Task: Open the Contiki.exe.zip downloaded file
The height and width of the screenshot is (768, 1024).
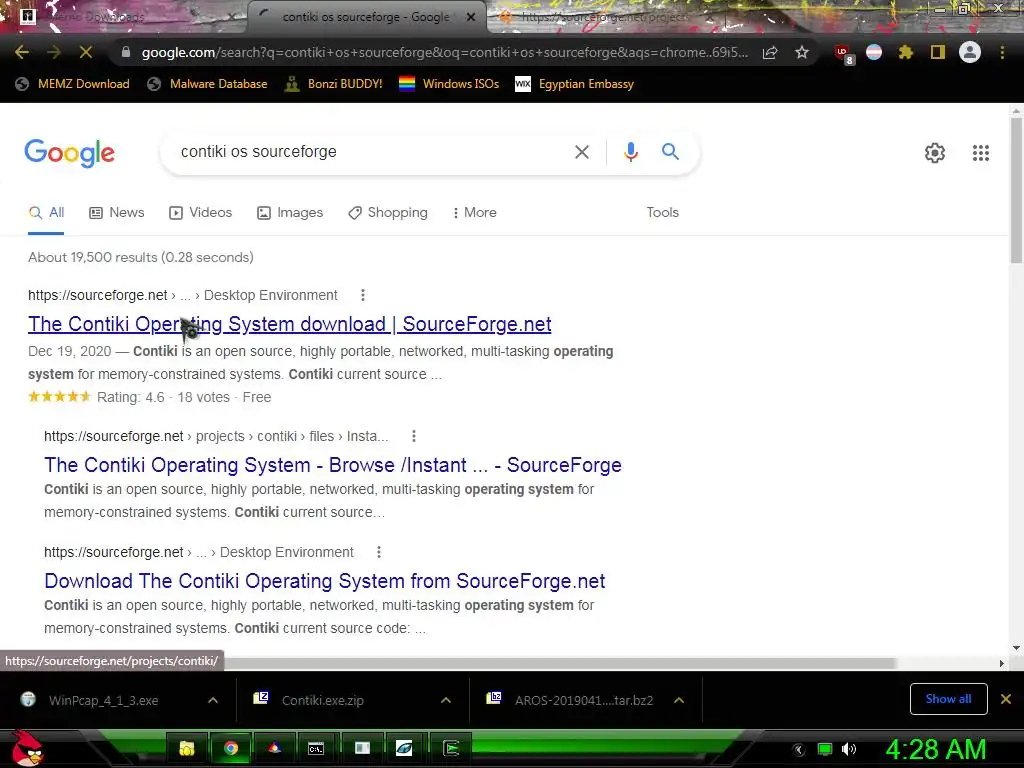Action: pyautogui.click(x=323, y=701)
